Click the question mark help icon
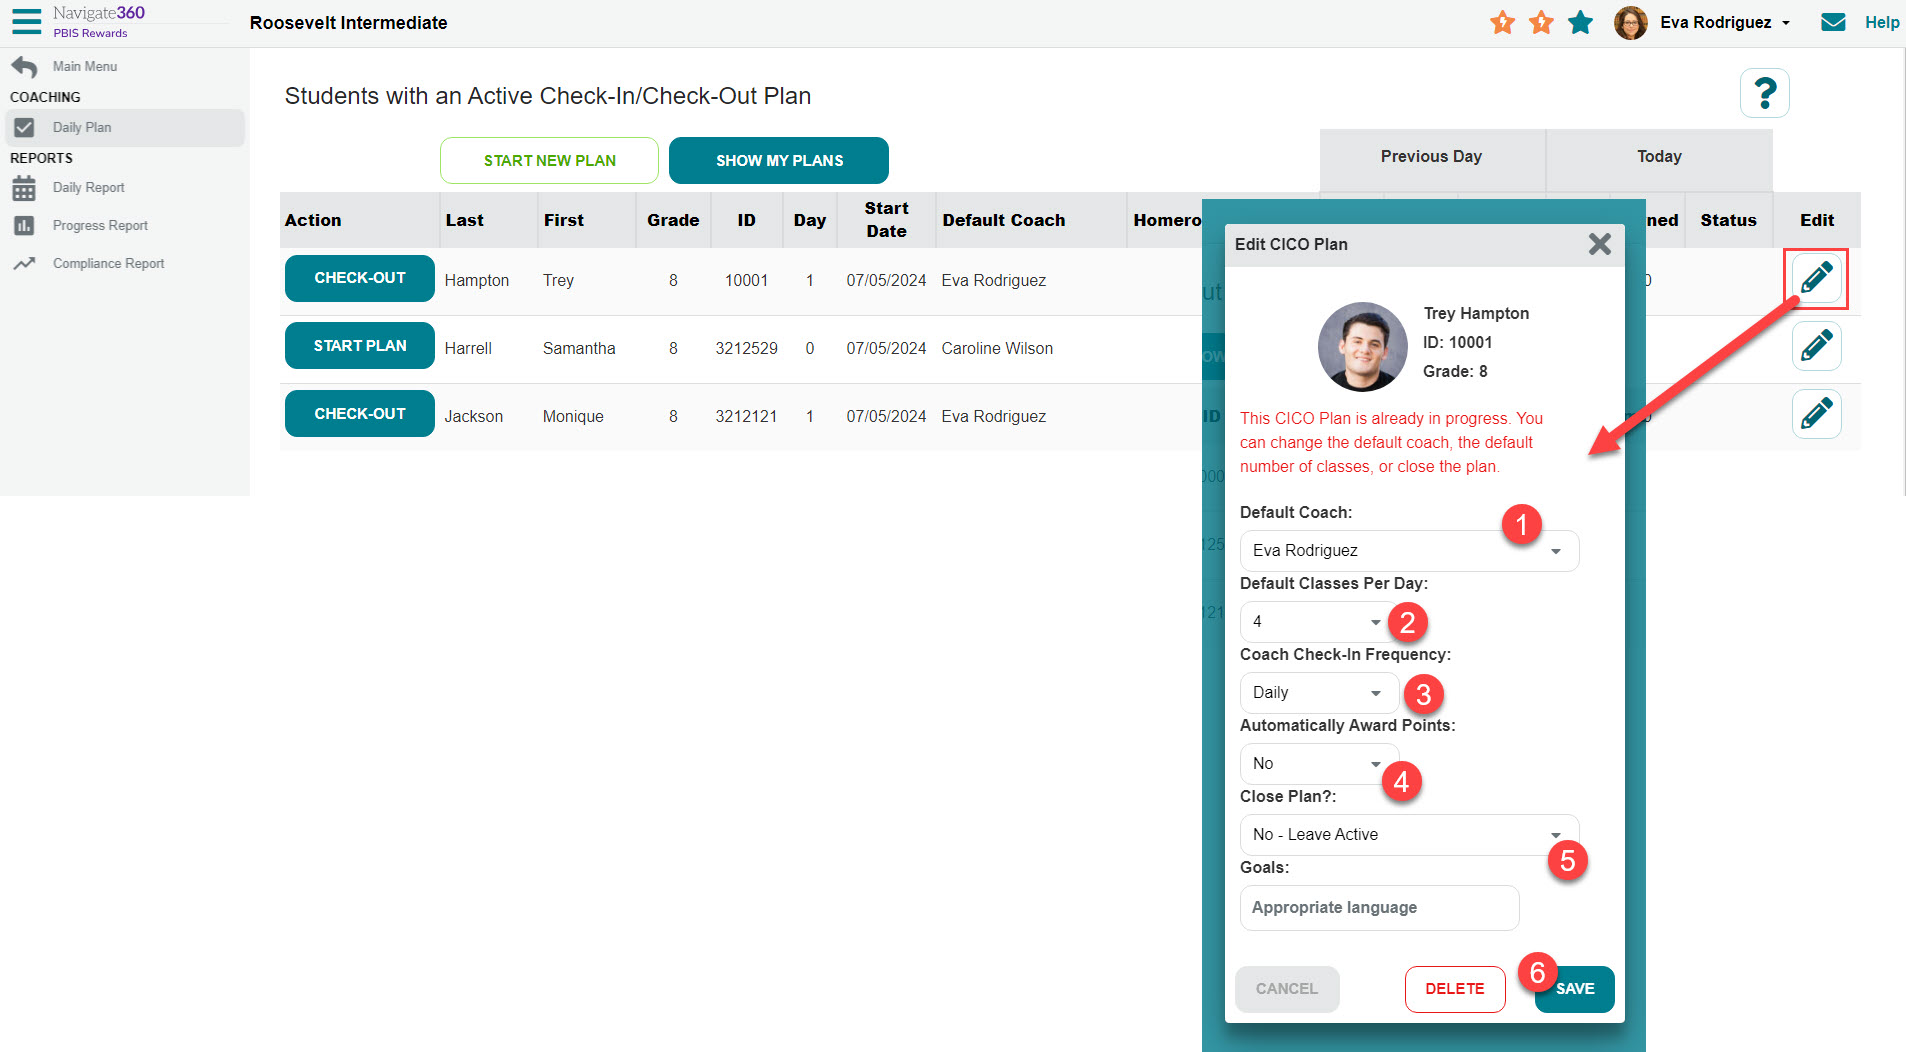1906x1052 pixels. [x=1764, y=92]
